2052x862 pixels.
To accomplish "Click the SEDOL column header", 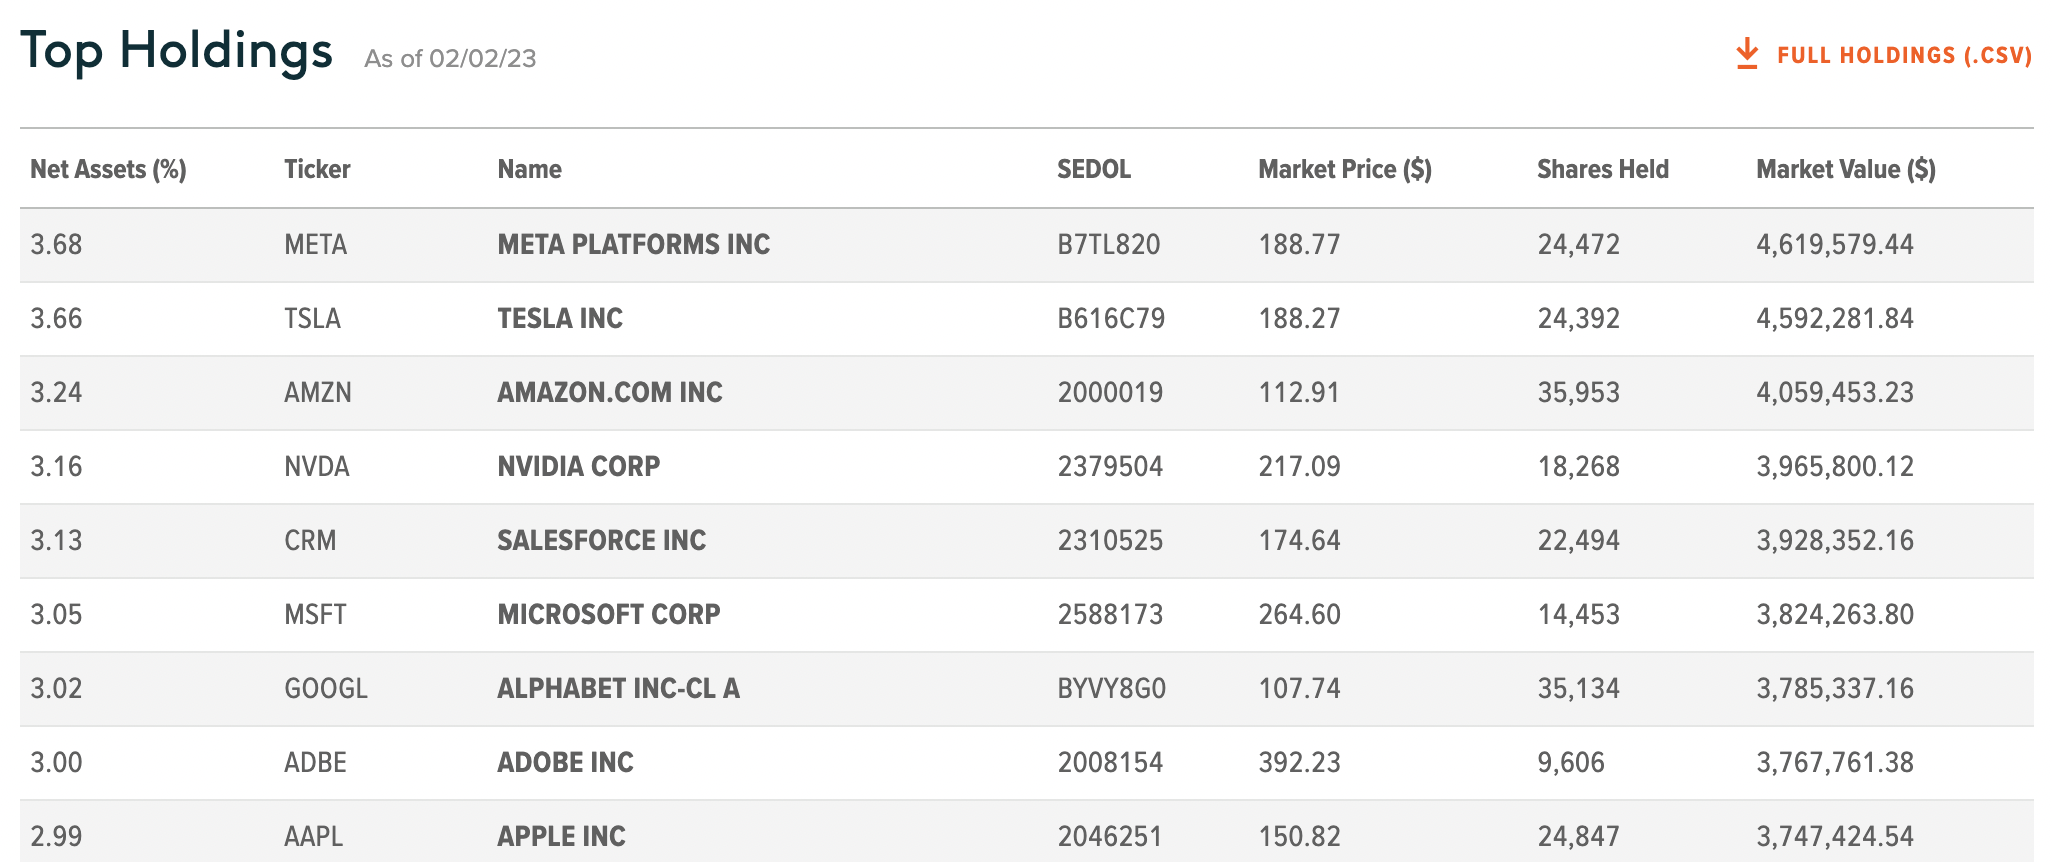I will pyautogui.click(x=1094, y=169).
